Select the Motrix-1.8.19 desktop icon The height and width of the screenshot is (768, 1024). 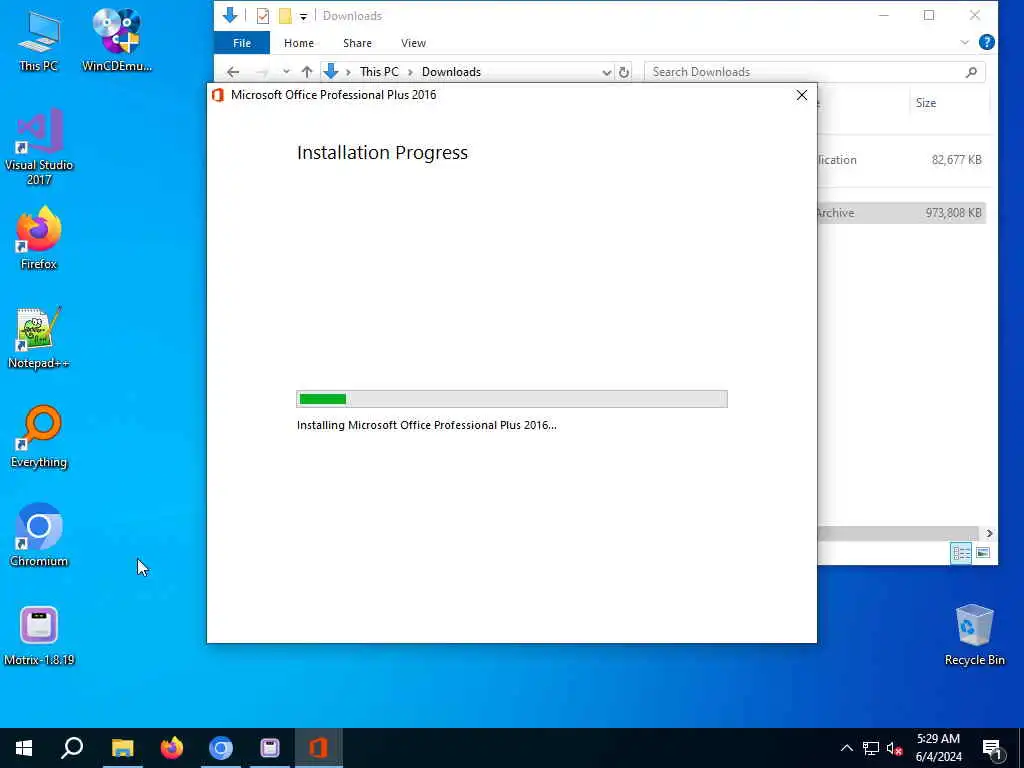[x=39, y=635]
